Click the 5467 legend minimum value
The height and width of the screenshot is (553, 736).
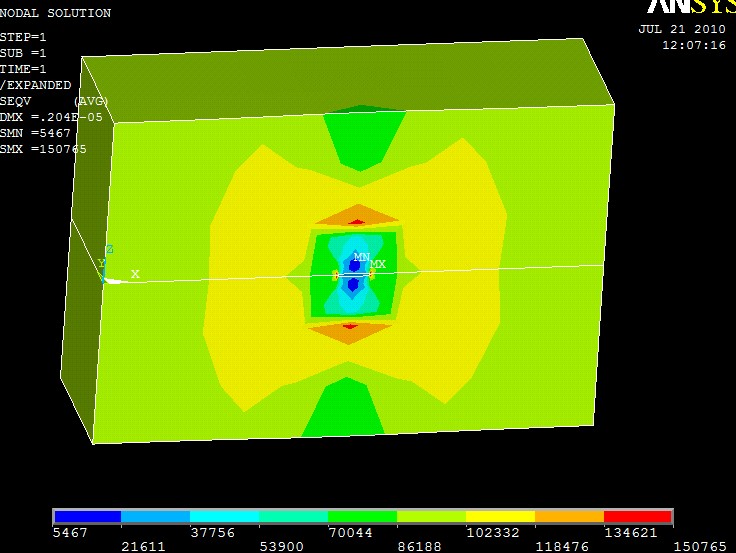click(x=70, y=534)
